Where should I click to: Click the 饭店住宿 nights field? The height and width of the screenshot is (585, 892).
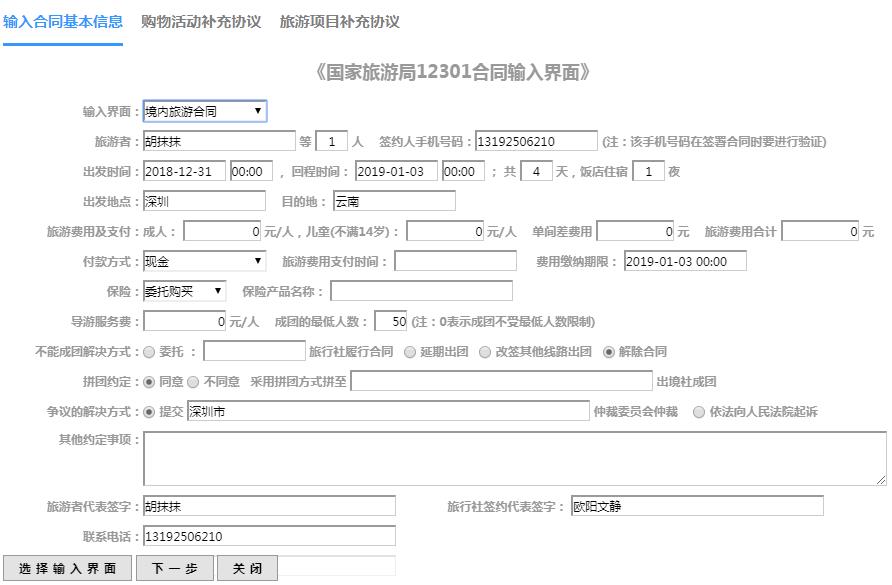(x=649, y=171)
